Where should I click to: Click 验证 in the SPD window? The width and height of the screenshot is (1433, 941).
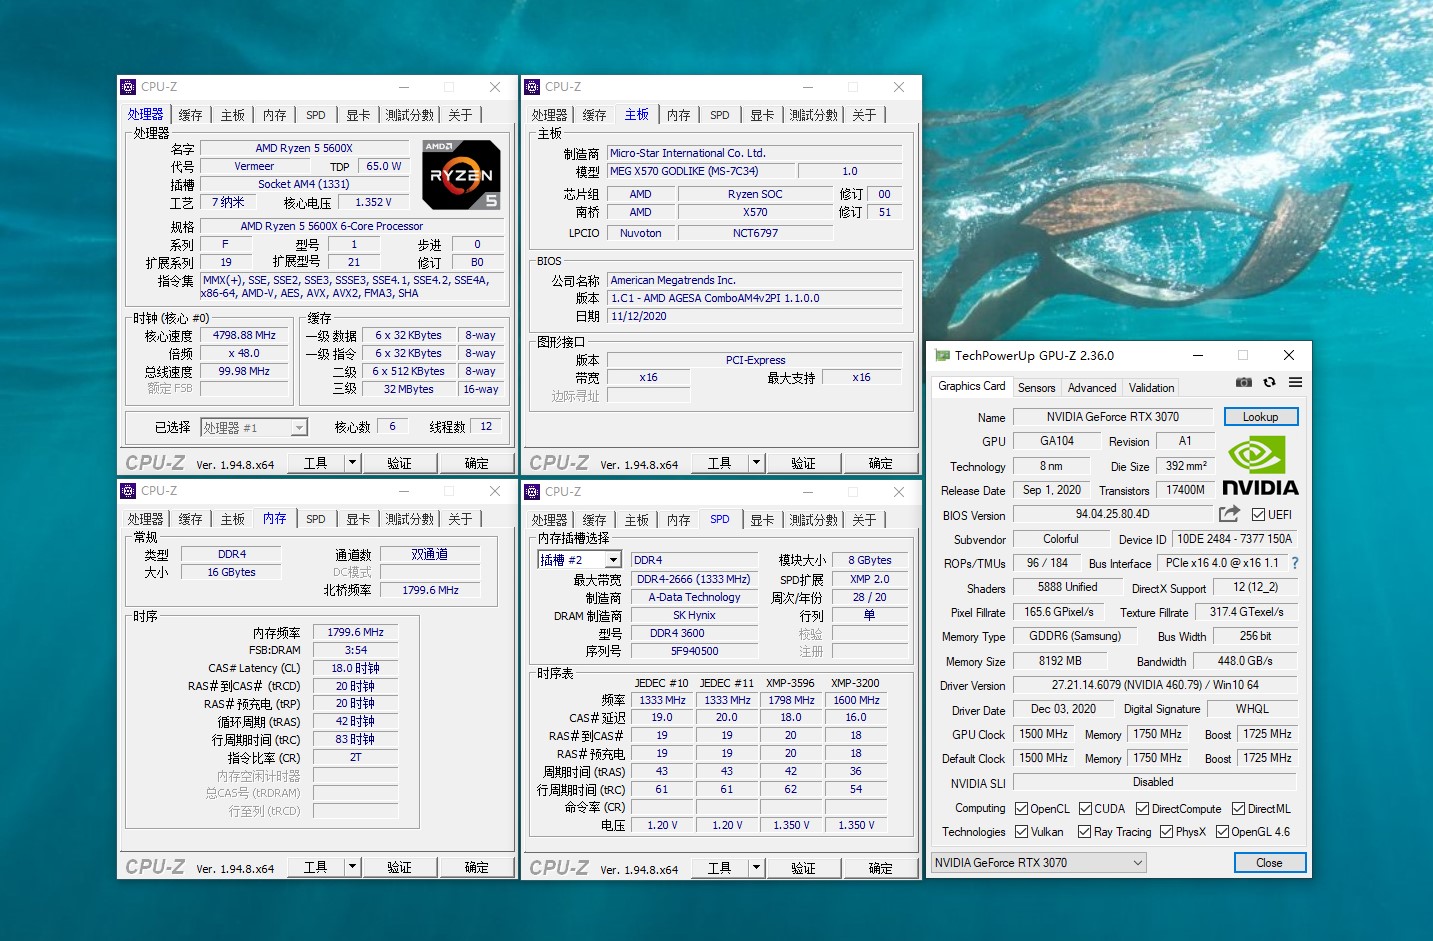pos(803,867)
